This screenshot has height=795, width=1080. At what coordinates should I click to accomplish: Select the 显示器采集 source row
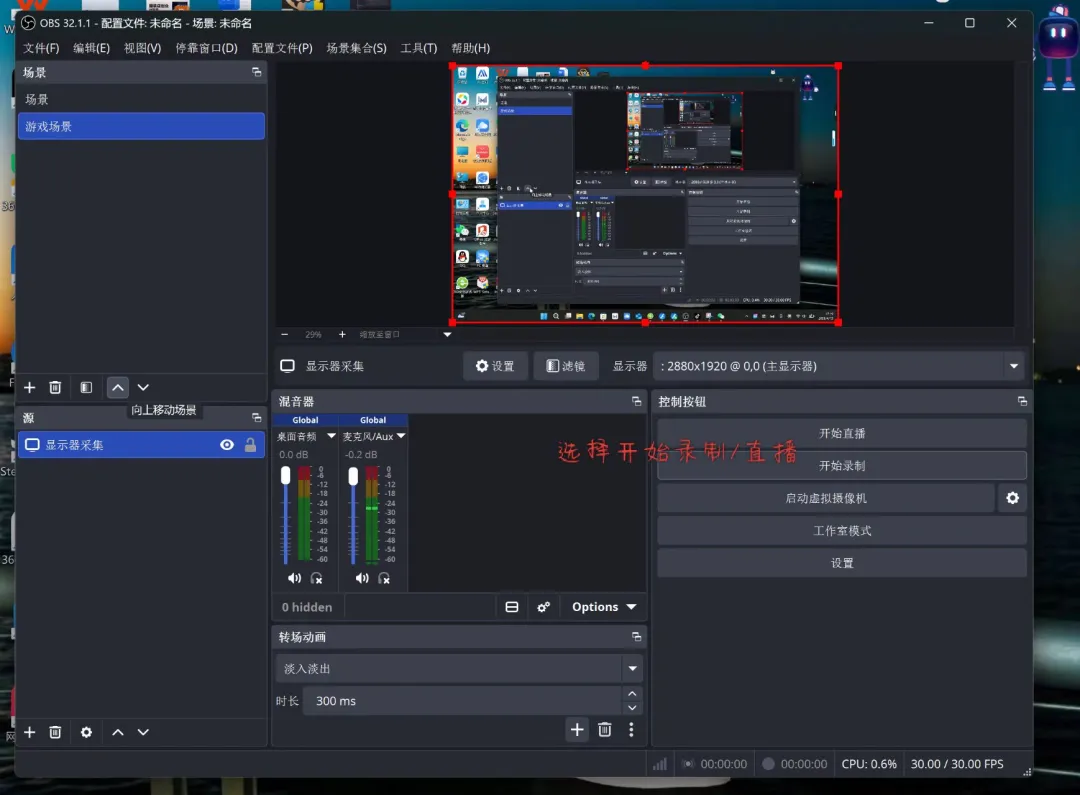(x=141, y=445)
